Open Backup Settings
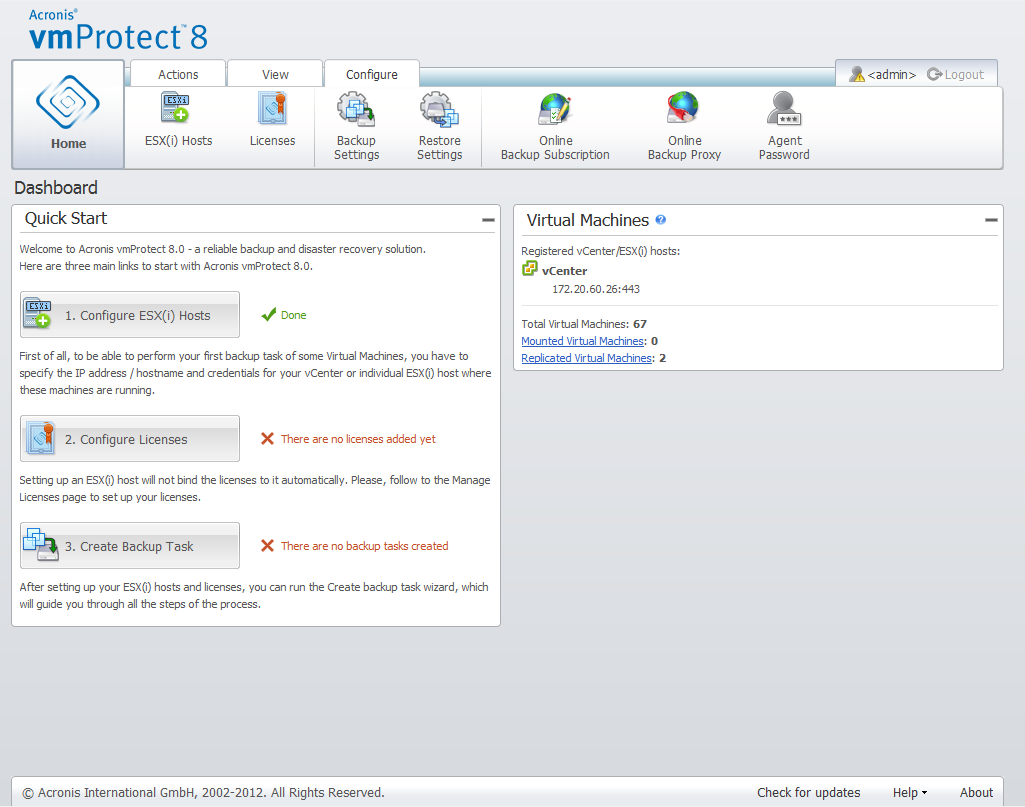The width and height of the screenshot is (1025, 807). [356, 127]
